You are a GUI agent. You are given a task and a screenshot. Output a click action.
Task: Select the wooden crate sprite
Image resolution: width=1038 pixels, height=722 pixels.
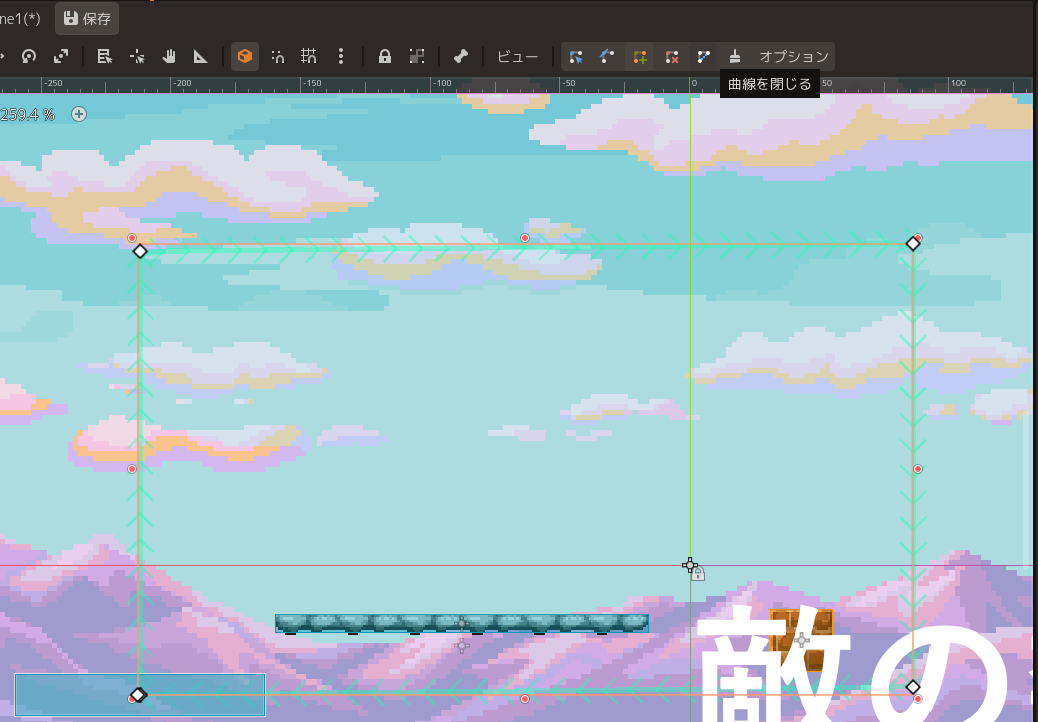coord(802,640)
